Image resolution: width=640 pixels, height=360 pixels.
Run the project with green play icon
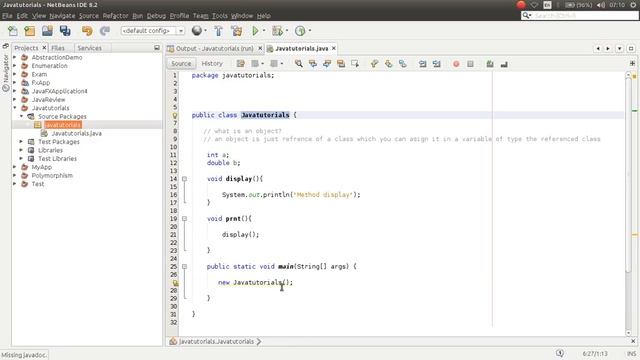256,31
